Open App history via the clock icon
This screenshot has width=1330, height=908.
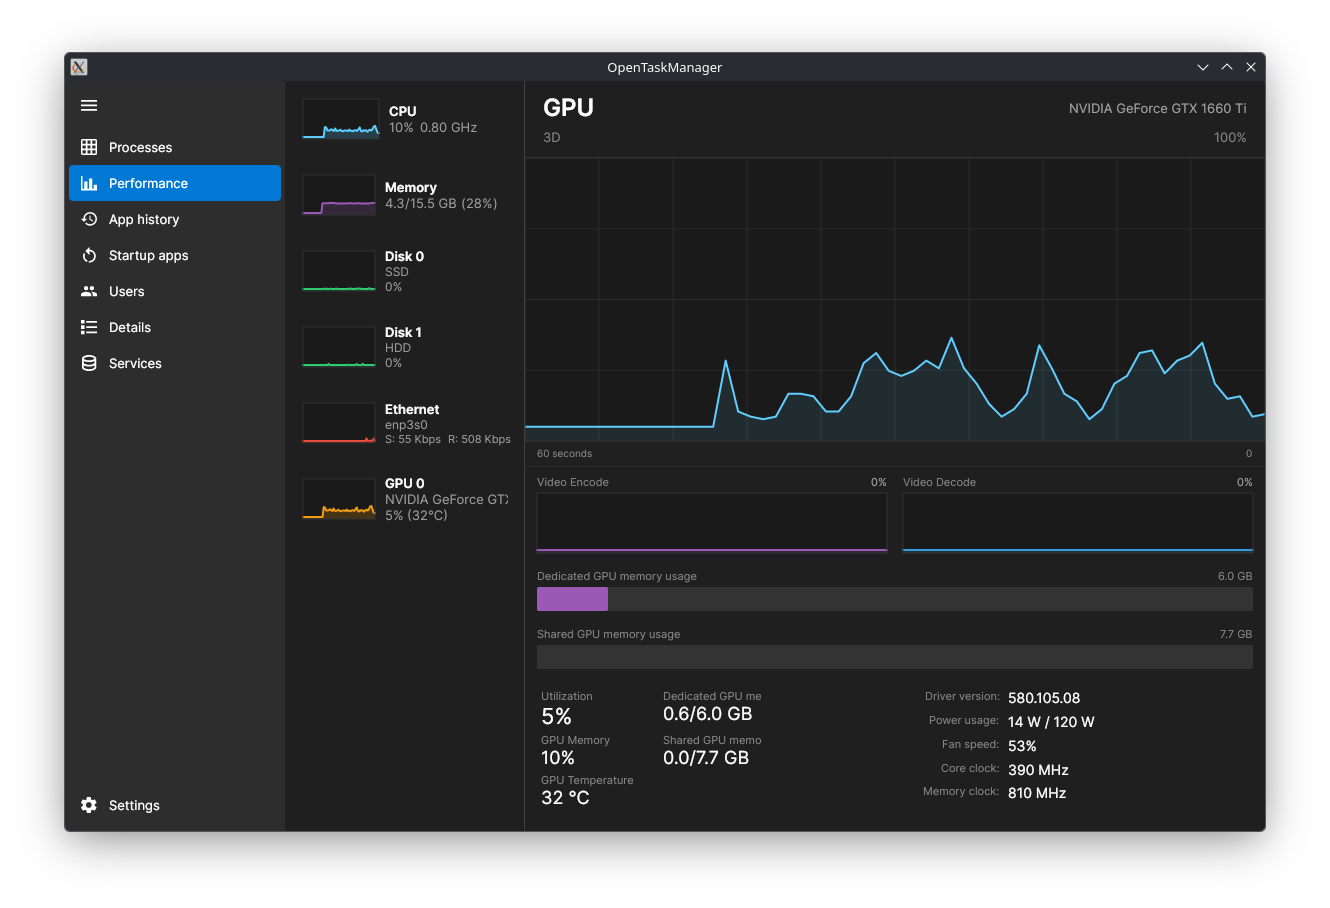click(89, 219)
